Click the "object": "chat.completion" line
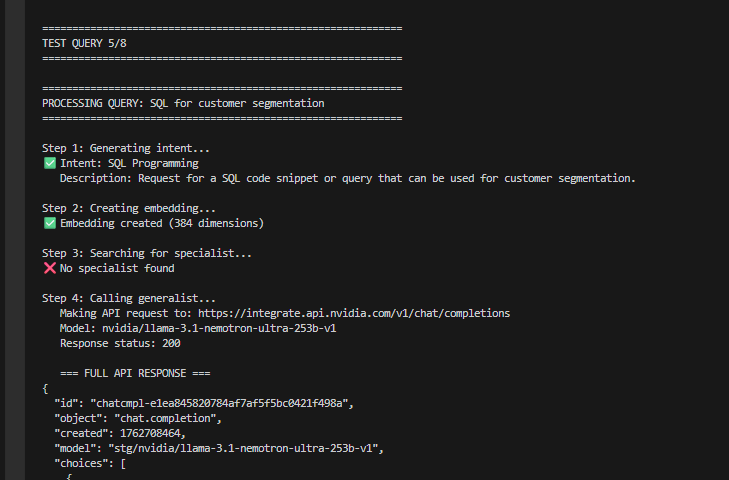The image size is (729, 480). [x=138, y=419]
